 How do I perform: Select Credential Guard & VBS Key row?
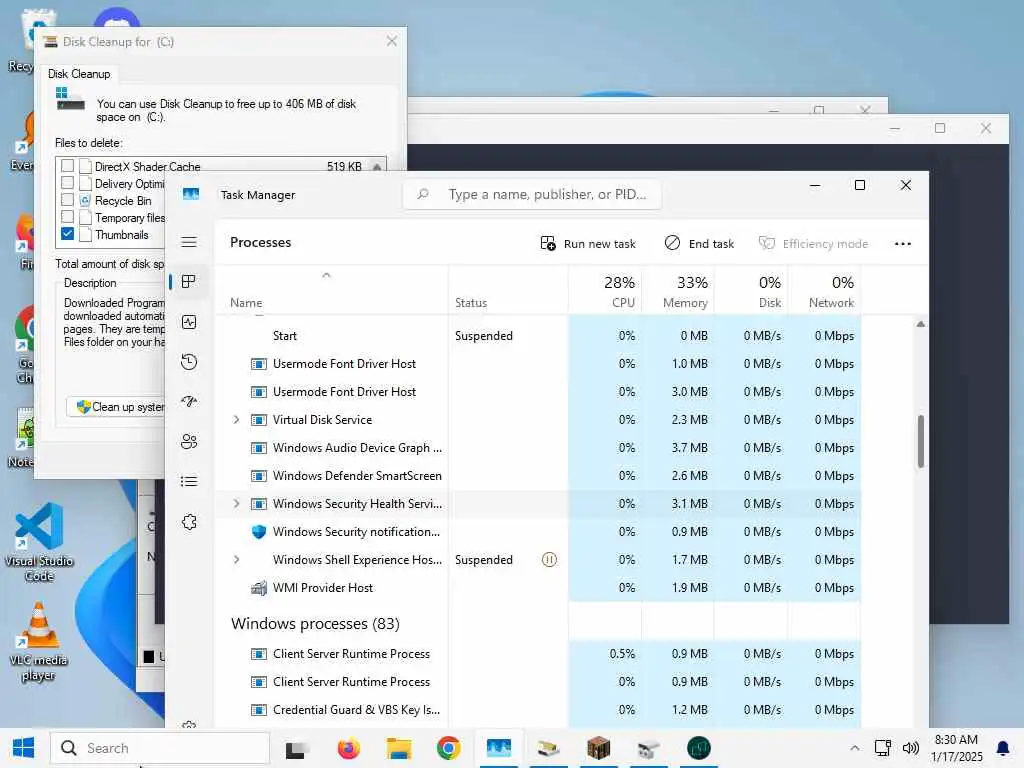click(x=538, y=710)
